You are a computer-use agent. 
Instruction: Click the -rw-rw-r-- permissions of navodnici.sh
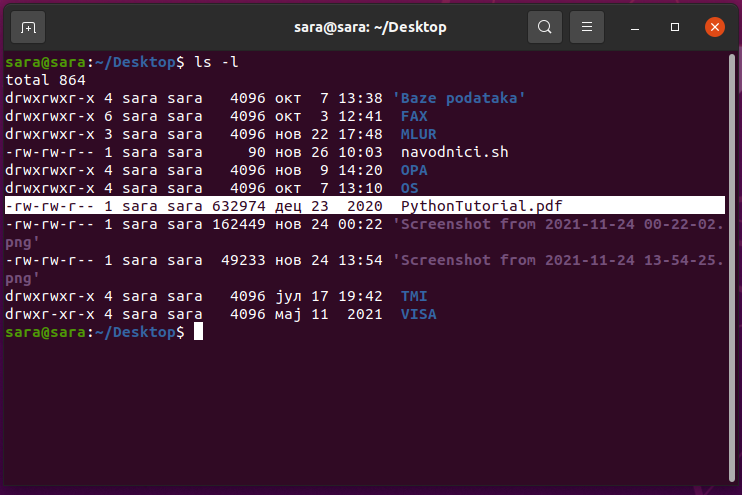50,152
